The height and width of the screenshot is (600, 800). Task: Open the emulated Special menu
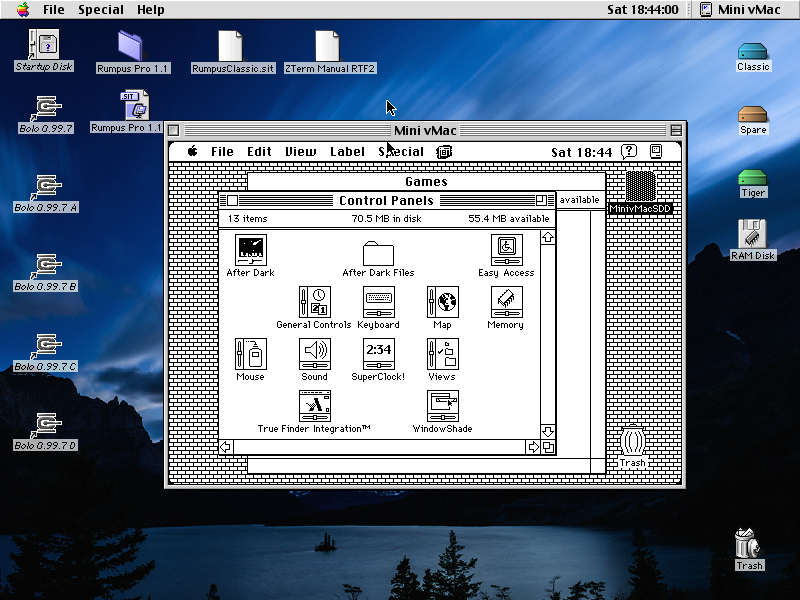click(401, 152)
